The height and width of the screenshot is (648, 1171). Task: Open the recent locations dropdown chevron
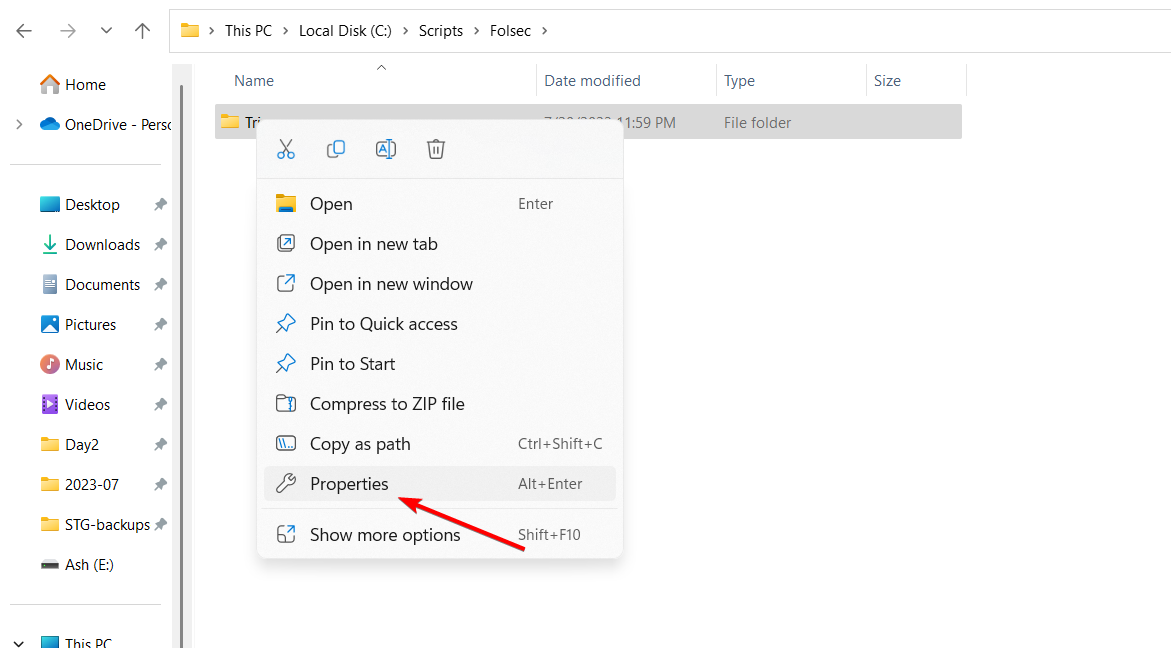[106, 31]
